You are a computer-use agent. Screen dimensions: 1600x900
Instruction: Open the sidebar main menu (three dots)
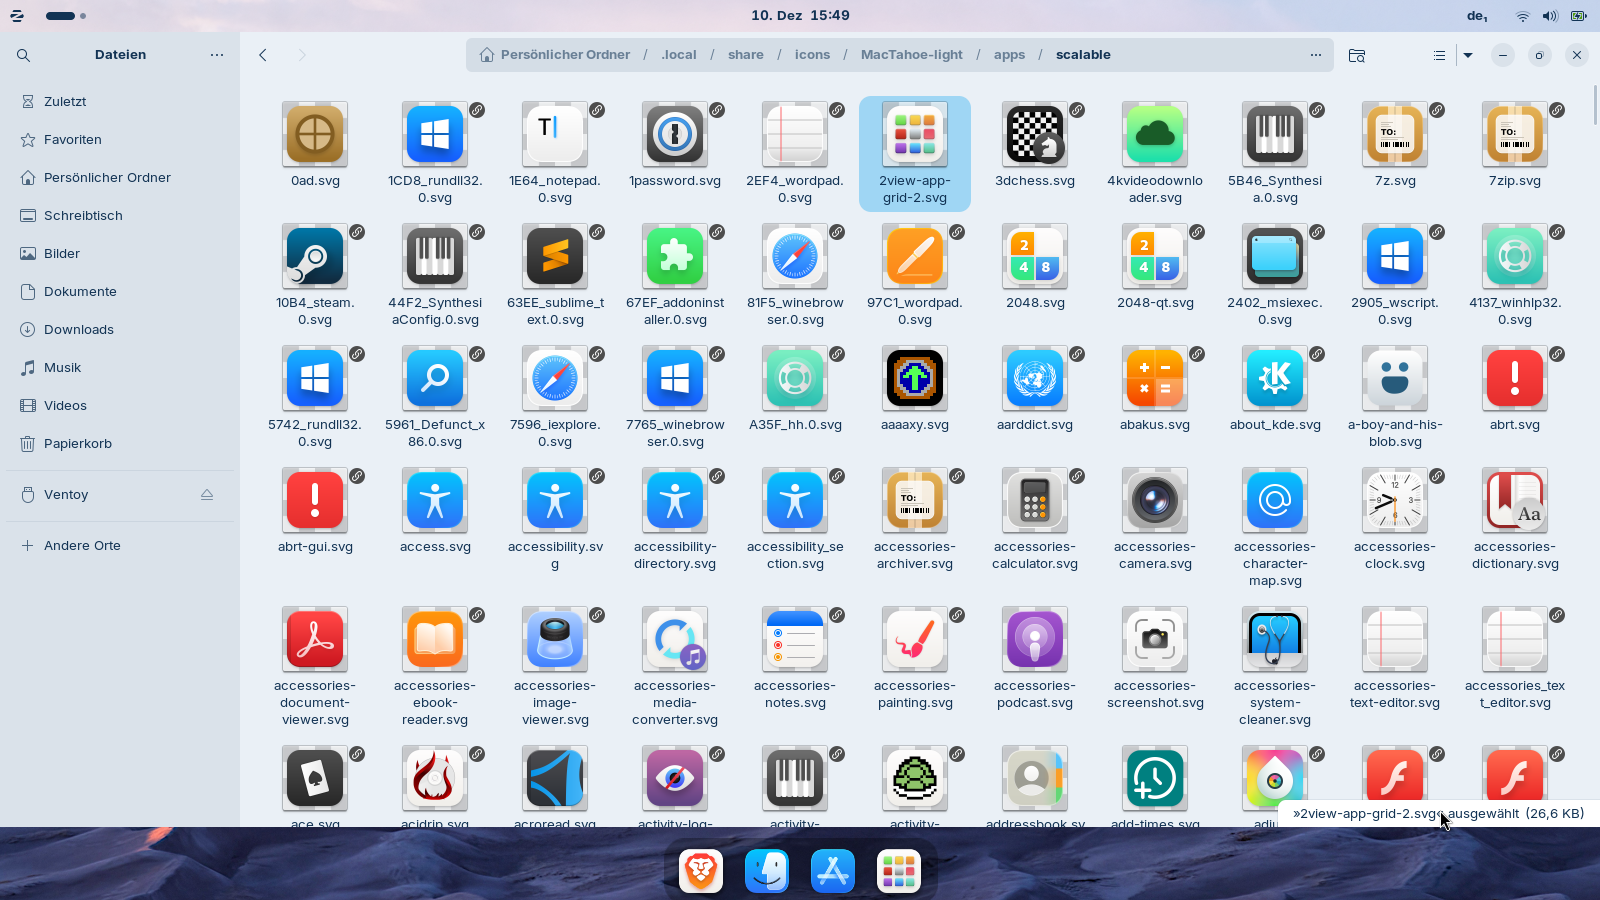[217, 55]
